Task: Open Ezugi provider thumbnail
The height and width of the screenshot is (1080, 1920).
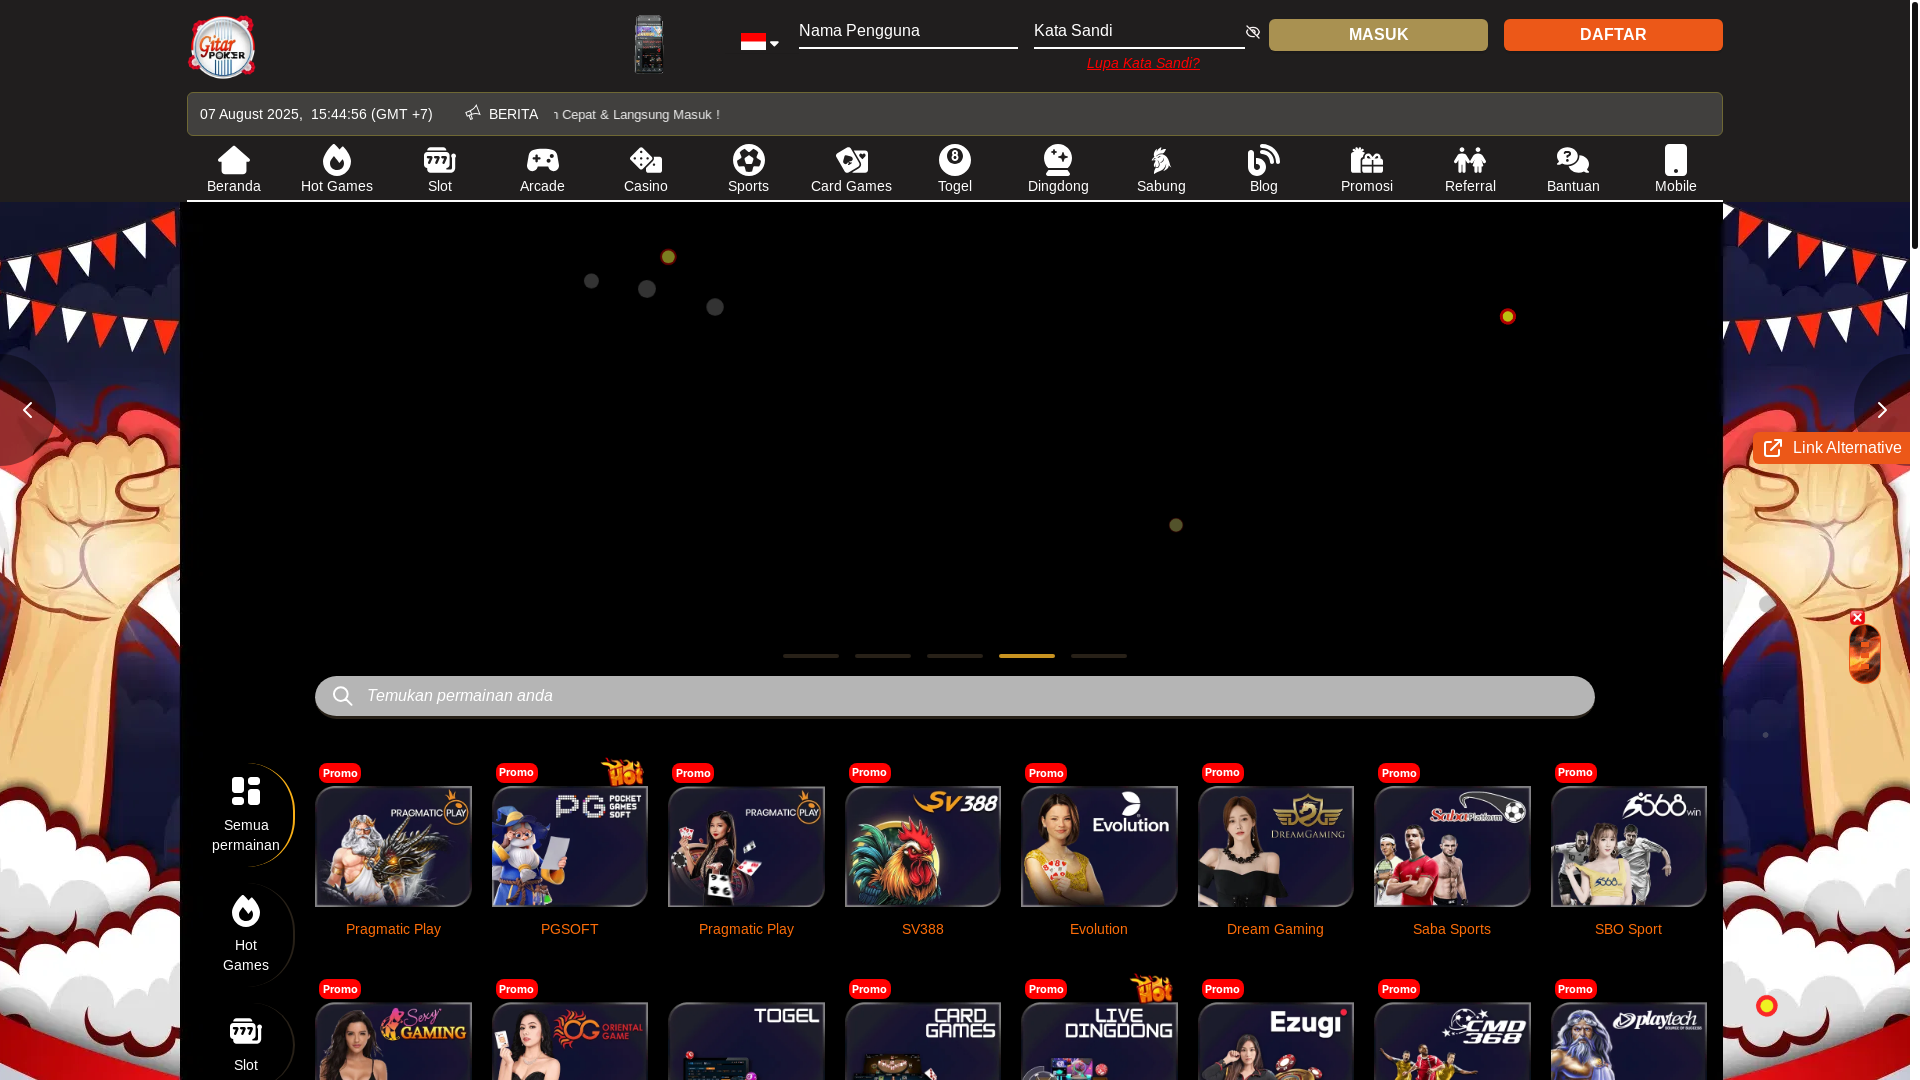Action: click(x=1276, y=1041)
